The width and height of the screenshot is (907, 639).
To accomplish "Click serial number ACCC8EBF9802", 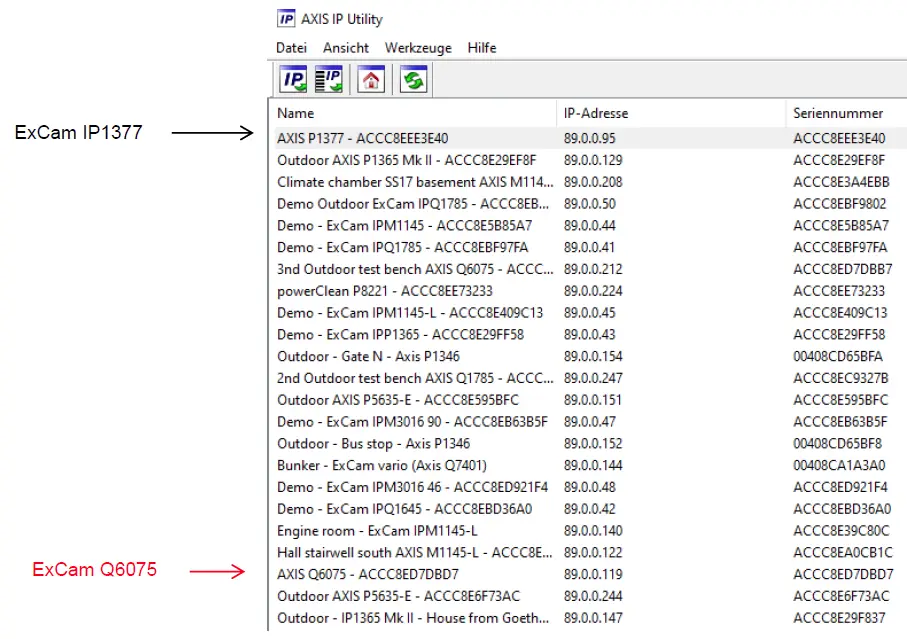I will click(x=839, y=204).
